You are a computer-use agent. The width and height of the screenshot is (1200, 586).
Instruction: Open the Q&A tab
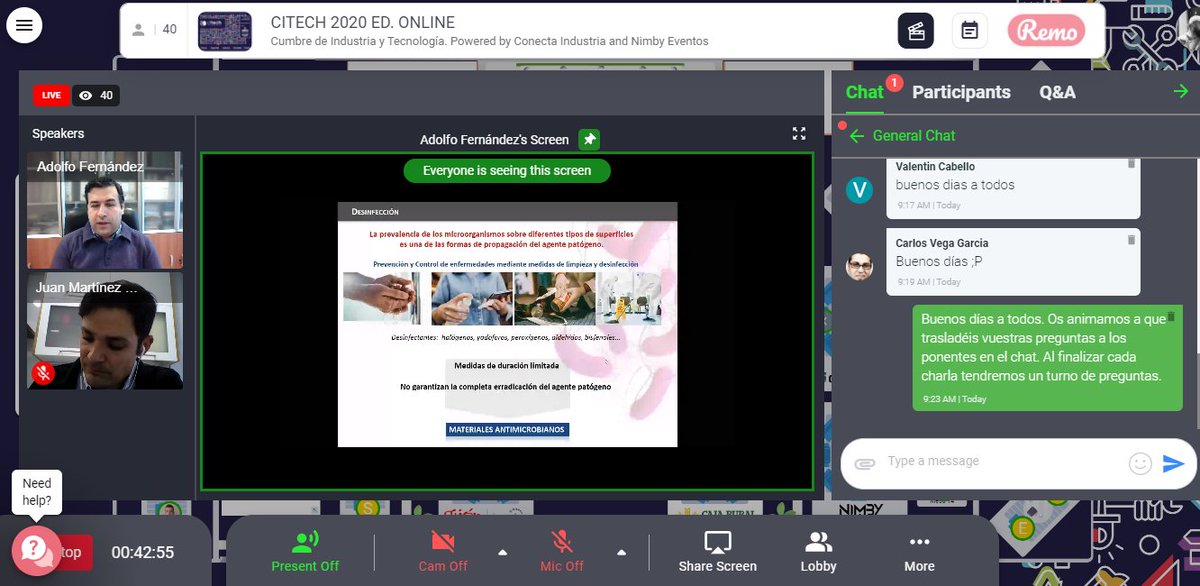coord(1058,91)
